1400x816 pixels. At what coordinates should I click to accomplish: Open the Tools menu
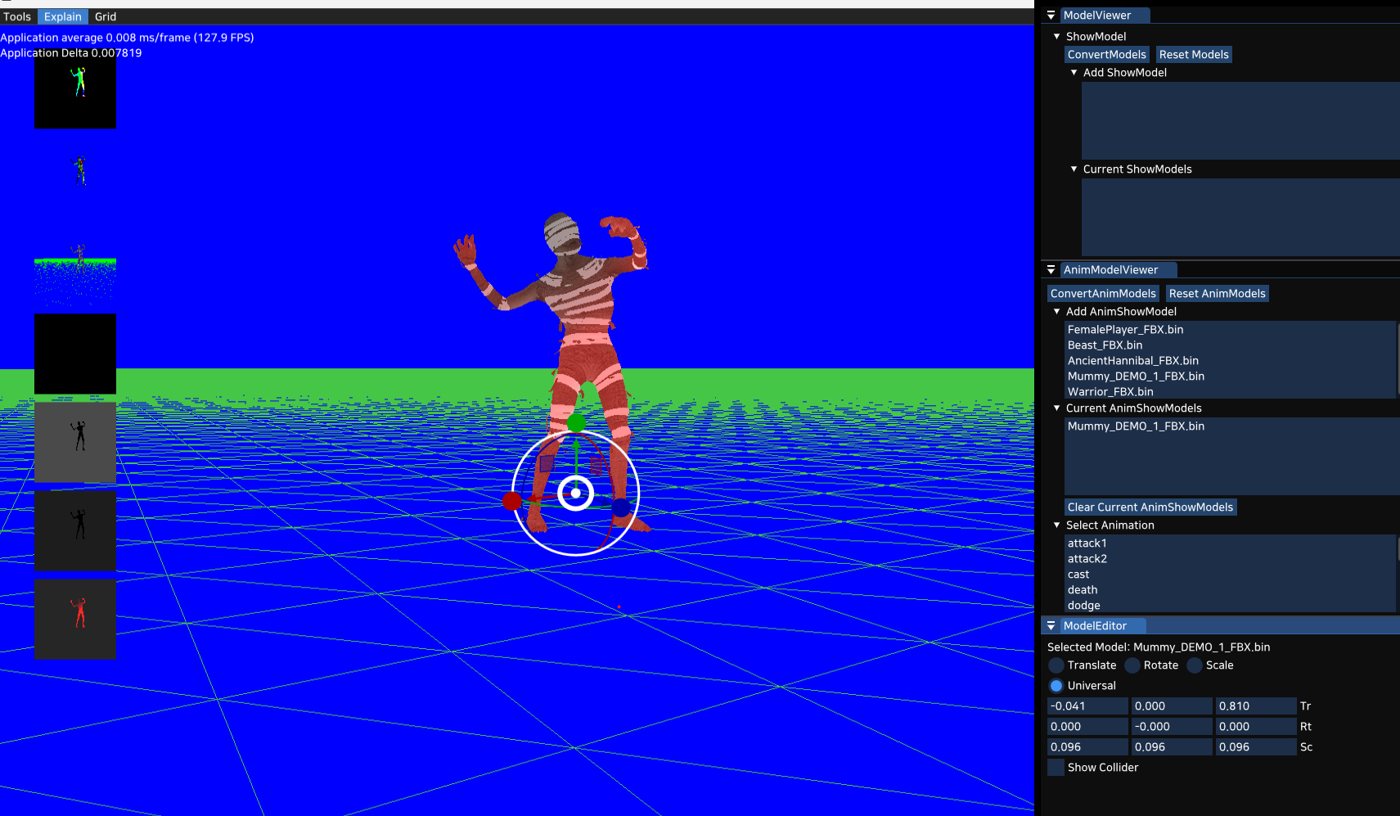point(17,17)
